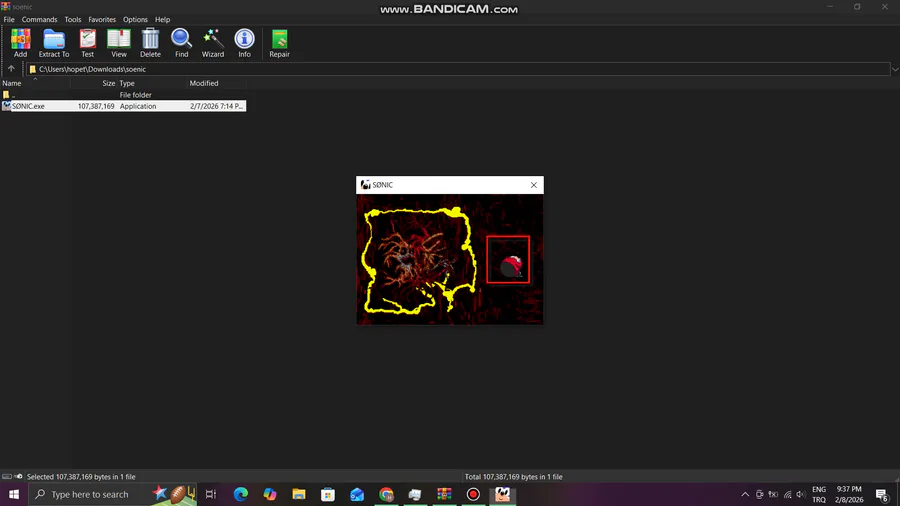Open the Commands menu
900x506 pixels.
tap(40, 20)
